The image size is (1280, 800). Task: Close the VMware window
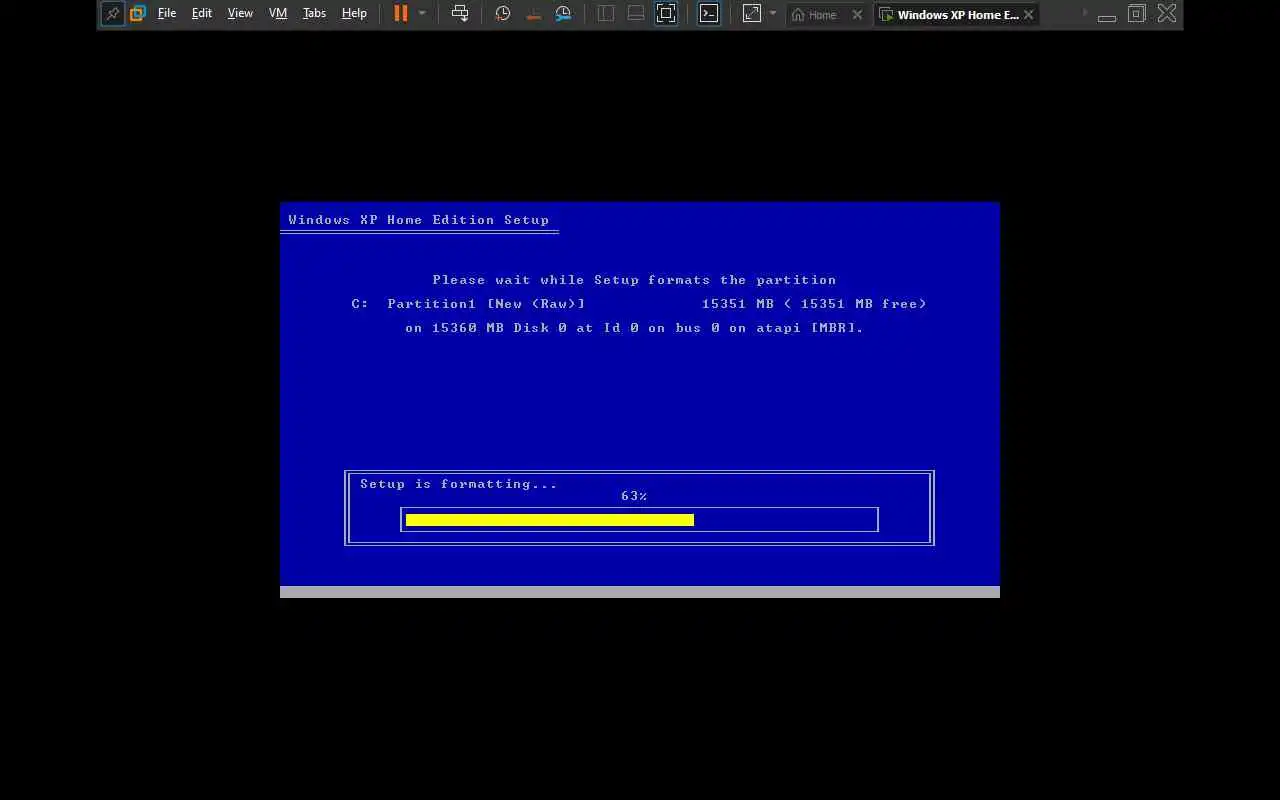click(1167, 14)
